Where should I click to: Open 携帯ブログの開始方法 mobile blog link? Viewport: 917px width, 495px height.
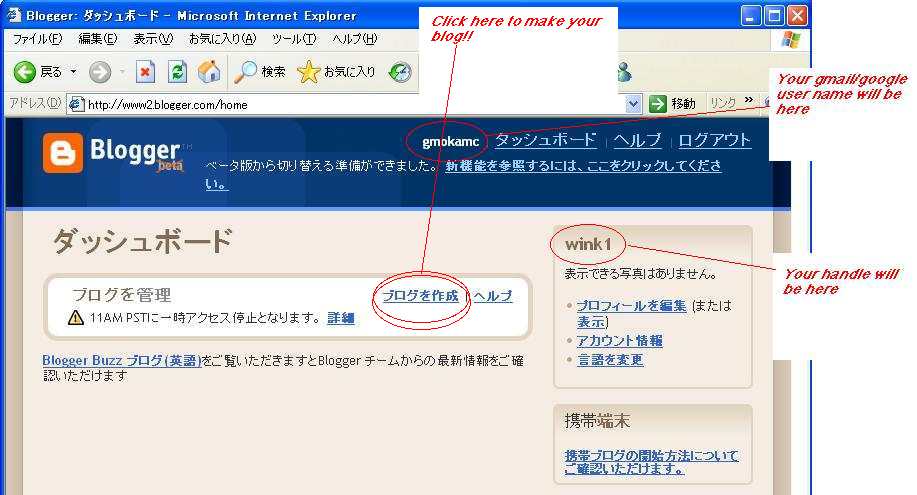click(651, 462)
